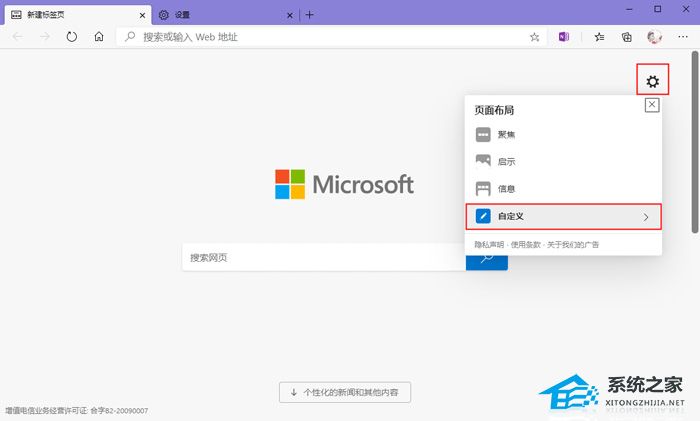Open the 隐私声明 link

[489, 245]
